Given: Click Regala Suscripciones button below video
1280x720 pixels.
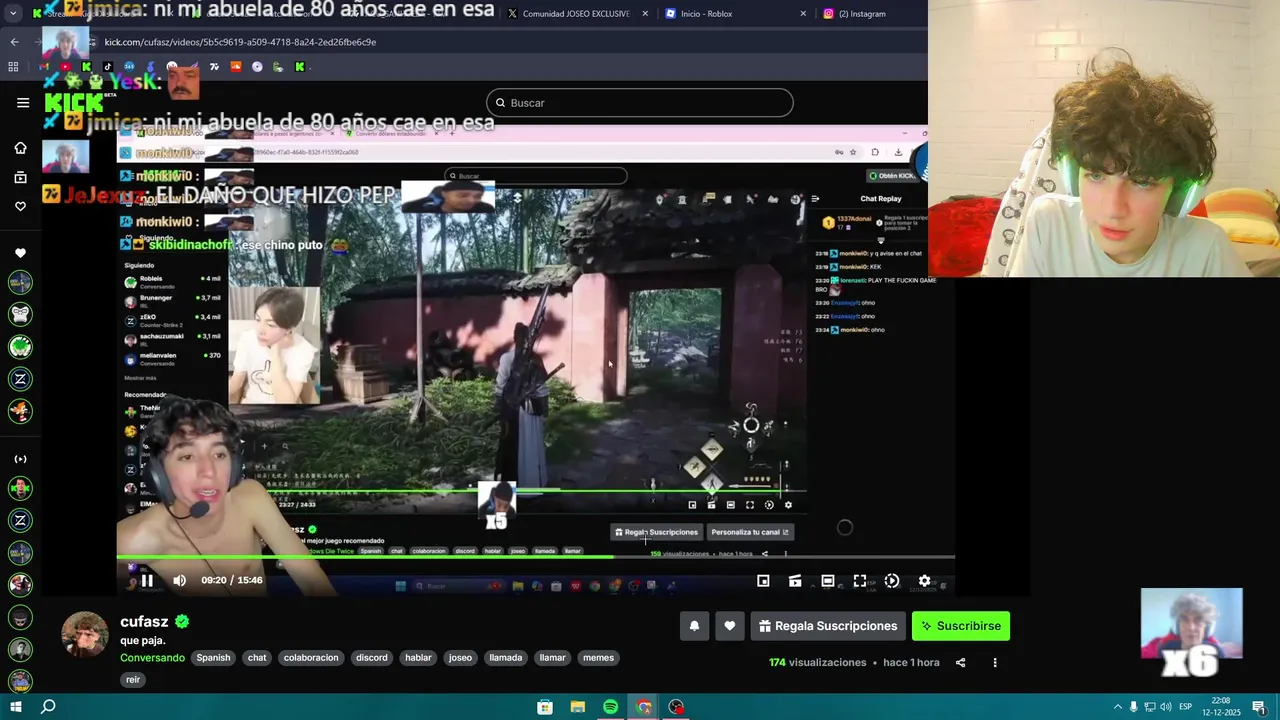Looking at the screenshot, I should [828, 626].
